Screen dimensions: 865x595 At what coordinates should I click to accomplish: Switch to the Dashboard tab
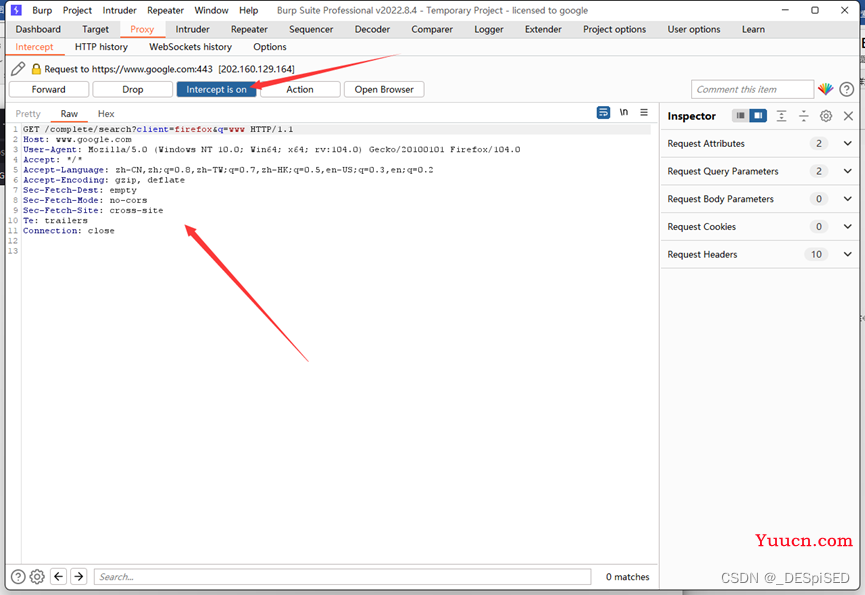(38, 29)
